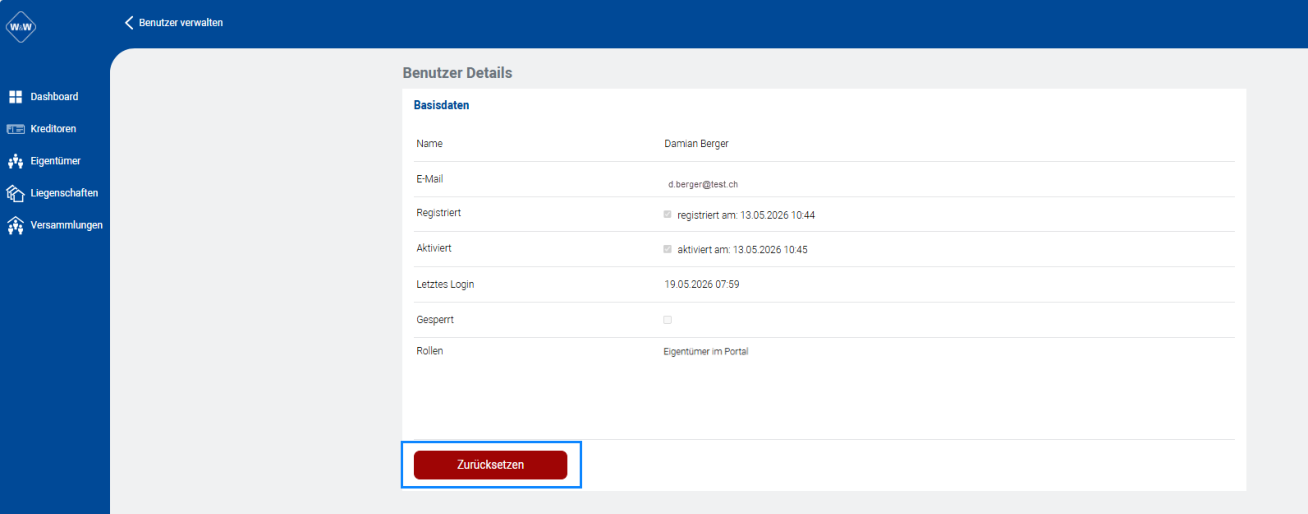
Task: Click the Dashboard grid icon
Action: coord(15,97)
